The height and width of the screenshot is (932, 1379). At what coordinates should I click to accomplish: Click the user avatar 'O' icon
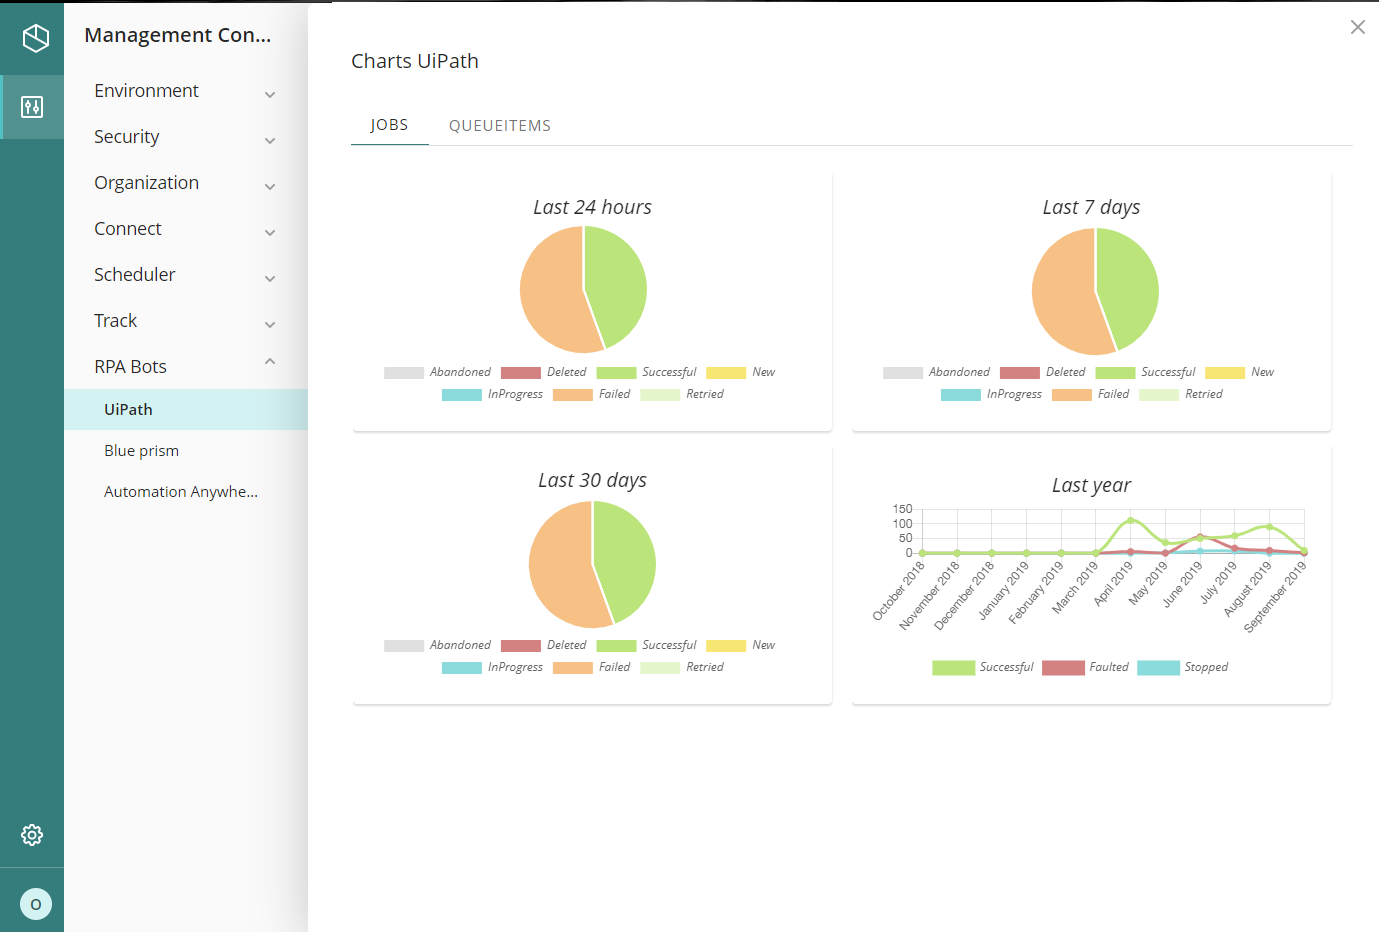point(36,904)
